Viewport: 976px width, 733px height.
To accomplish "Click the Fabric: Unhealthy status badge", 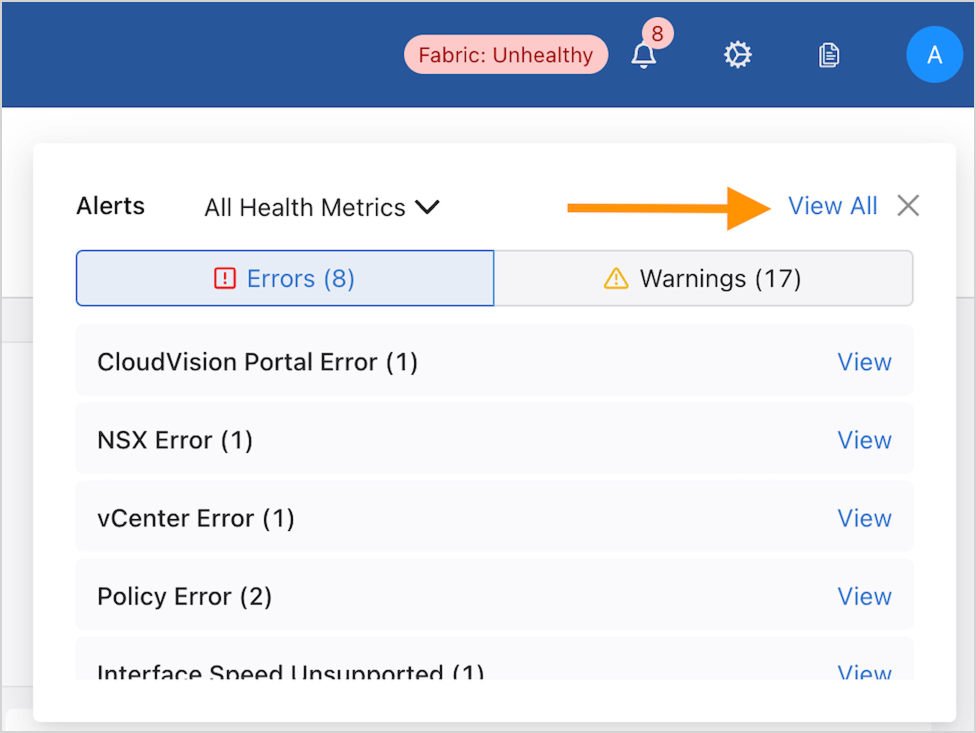I will coord(505,55).
